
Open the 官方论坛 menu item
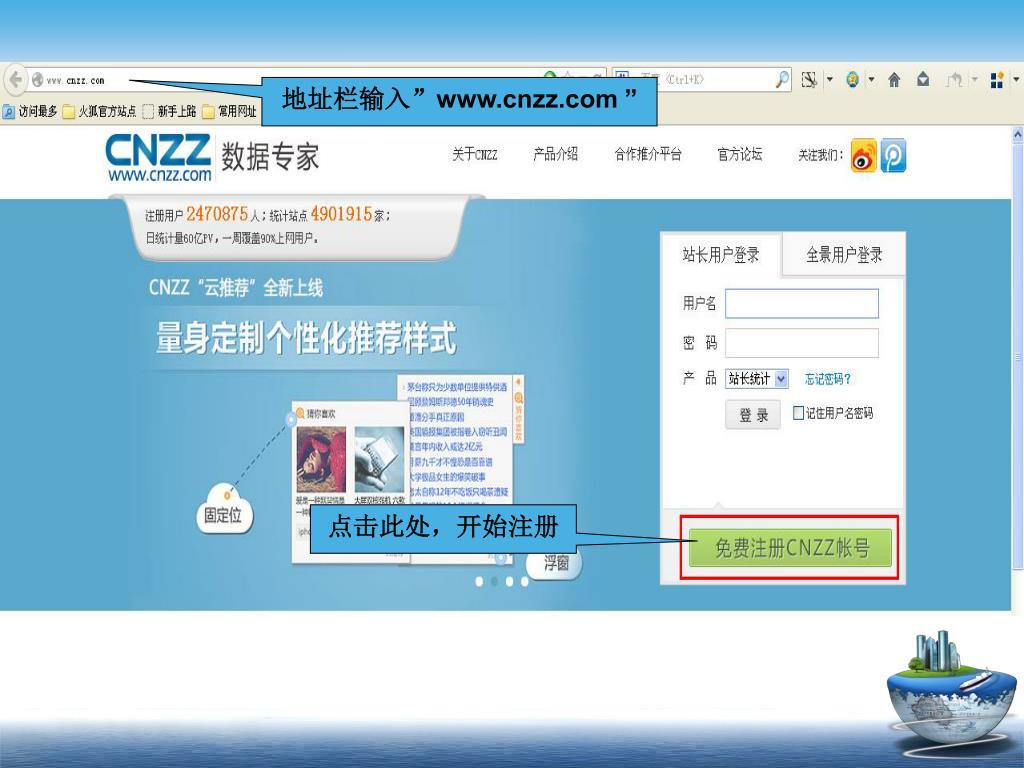click(x=740, y=154)
